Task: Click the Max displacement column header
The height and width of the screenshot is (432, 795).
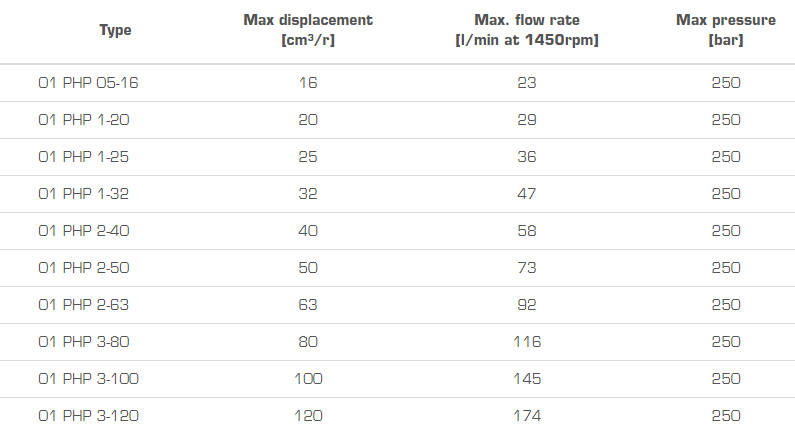Action: (307, 30)
